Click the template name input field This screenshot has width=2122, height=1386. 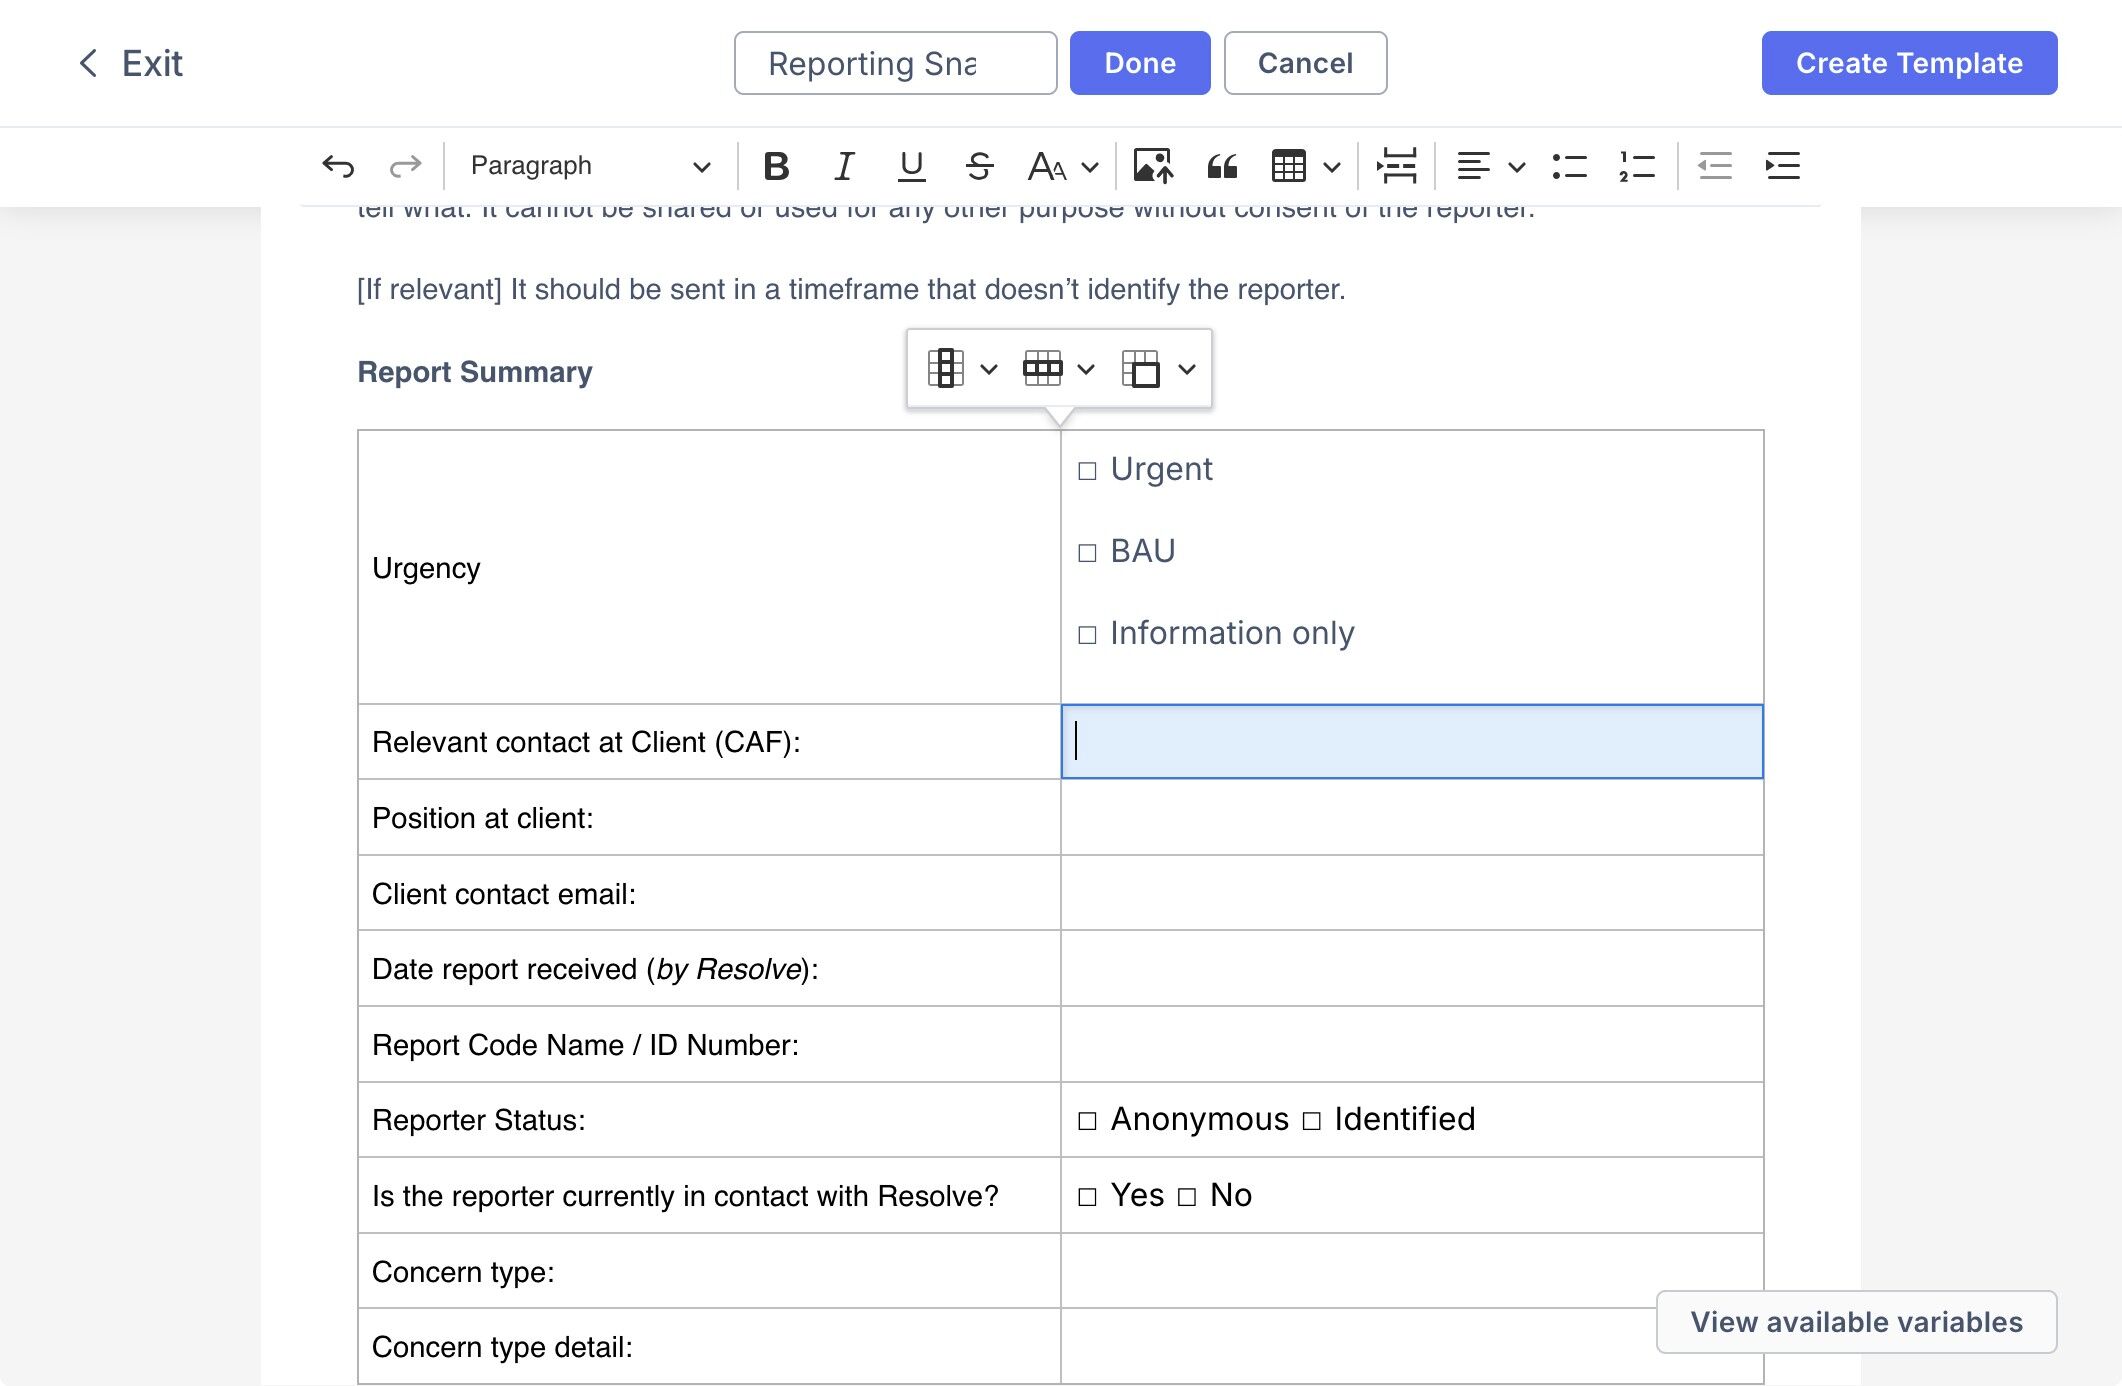pyautogui.click(x=895, y=63)
